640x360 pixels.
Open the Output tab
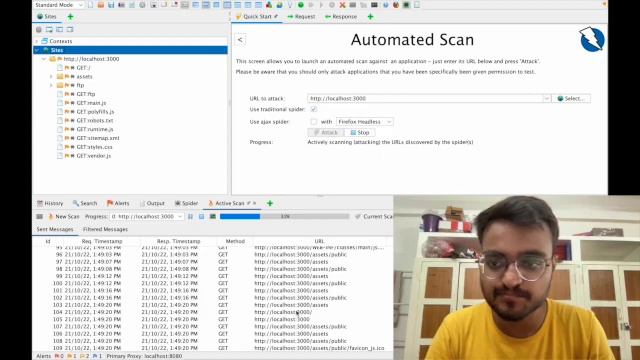[x=152, y=203]
